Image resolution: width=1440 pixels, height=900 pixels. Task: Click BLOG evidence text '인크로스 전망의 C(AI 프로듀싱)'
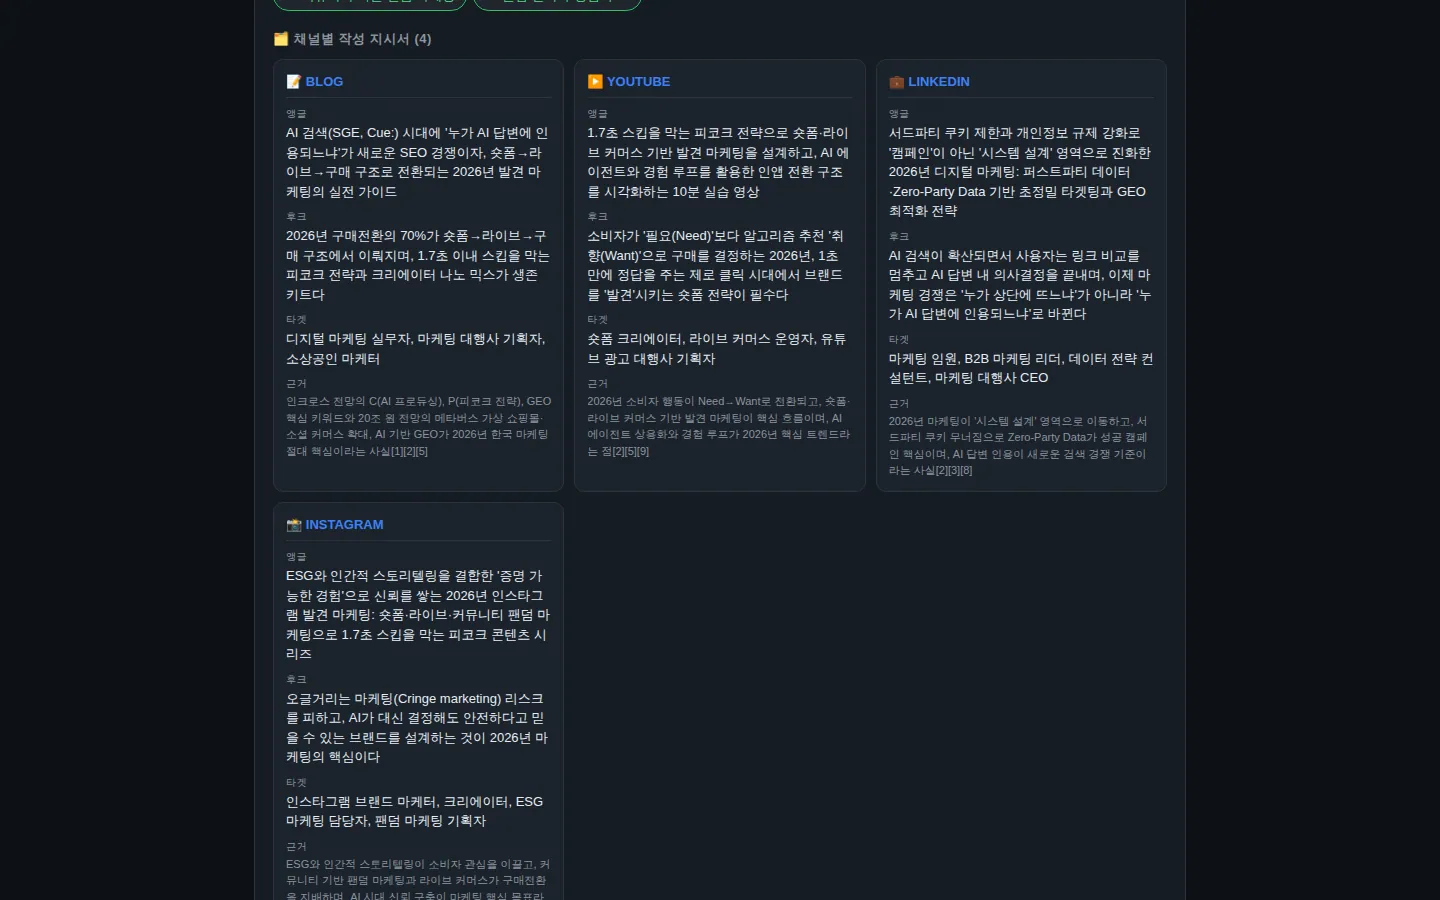(364, 401)
